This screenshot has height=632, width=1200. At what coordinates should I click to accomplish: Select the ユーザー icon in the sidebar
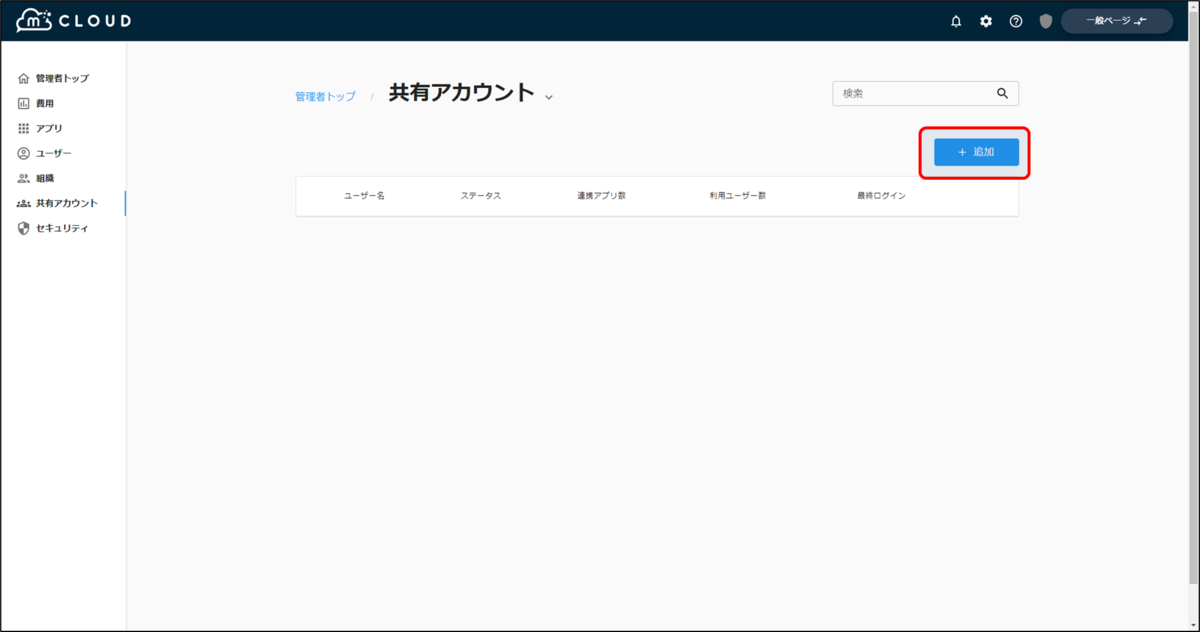[x=47, y=153]
